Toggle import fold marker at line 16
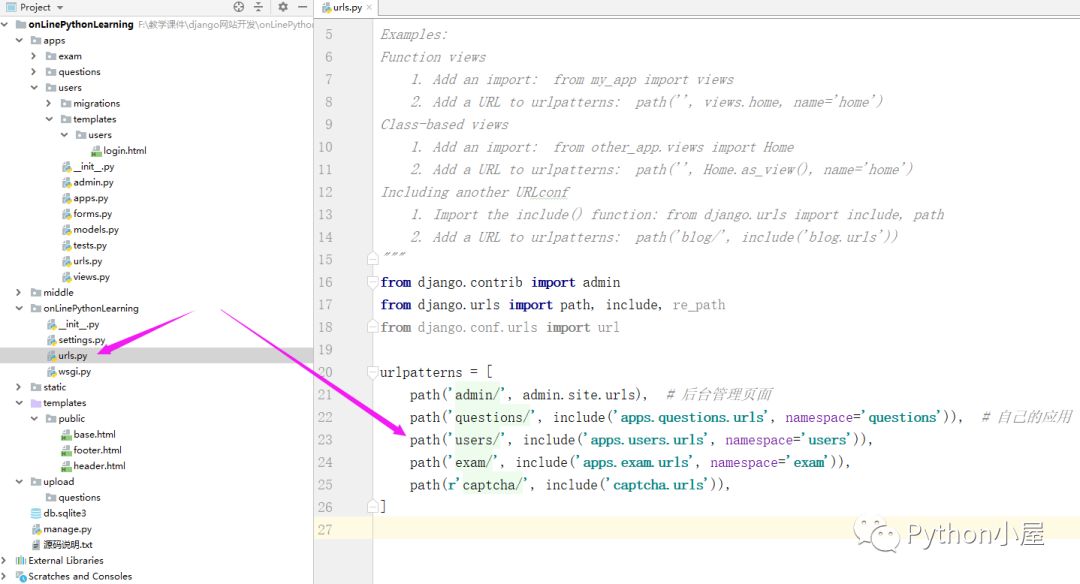Viewport: 1080px width, 584px height. 373,282
